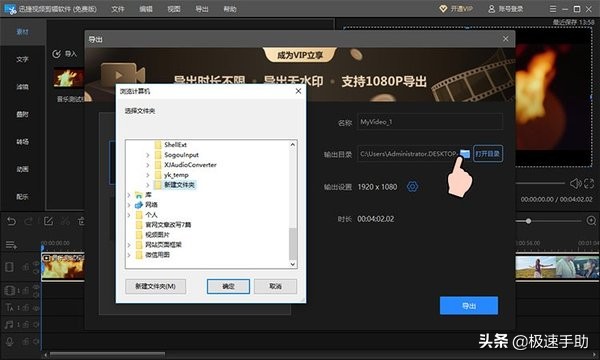Click the 名称 MyVideo_1 input field
Screen dimensions: 600x360
(x=429, y=122)
